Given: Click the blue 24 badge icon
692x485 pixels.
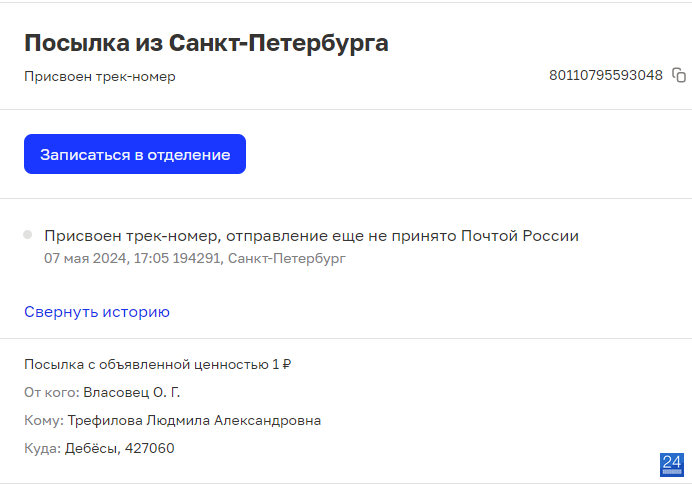Looking at the screenshot, I should pyautogui.click(x=672, y=465).
